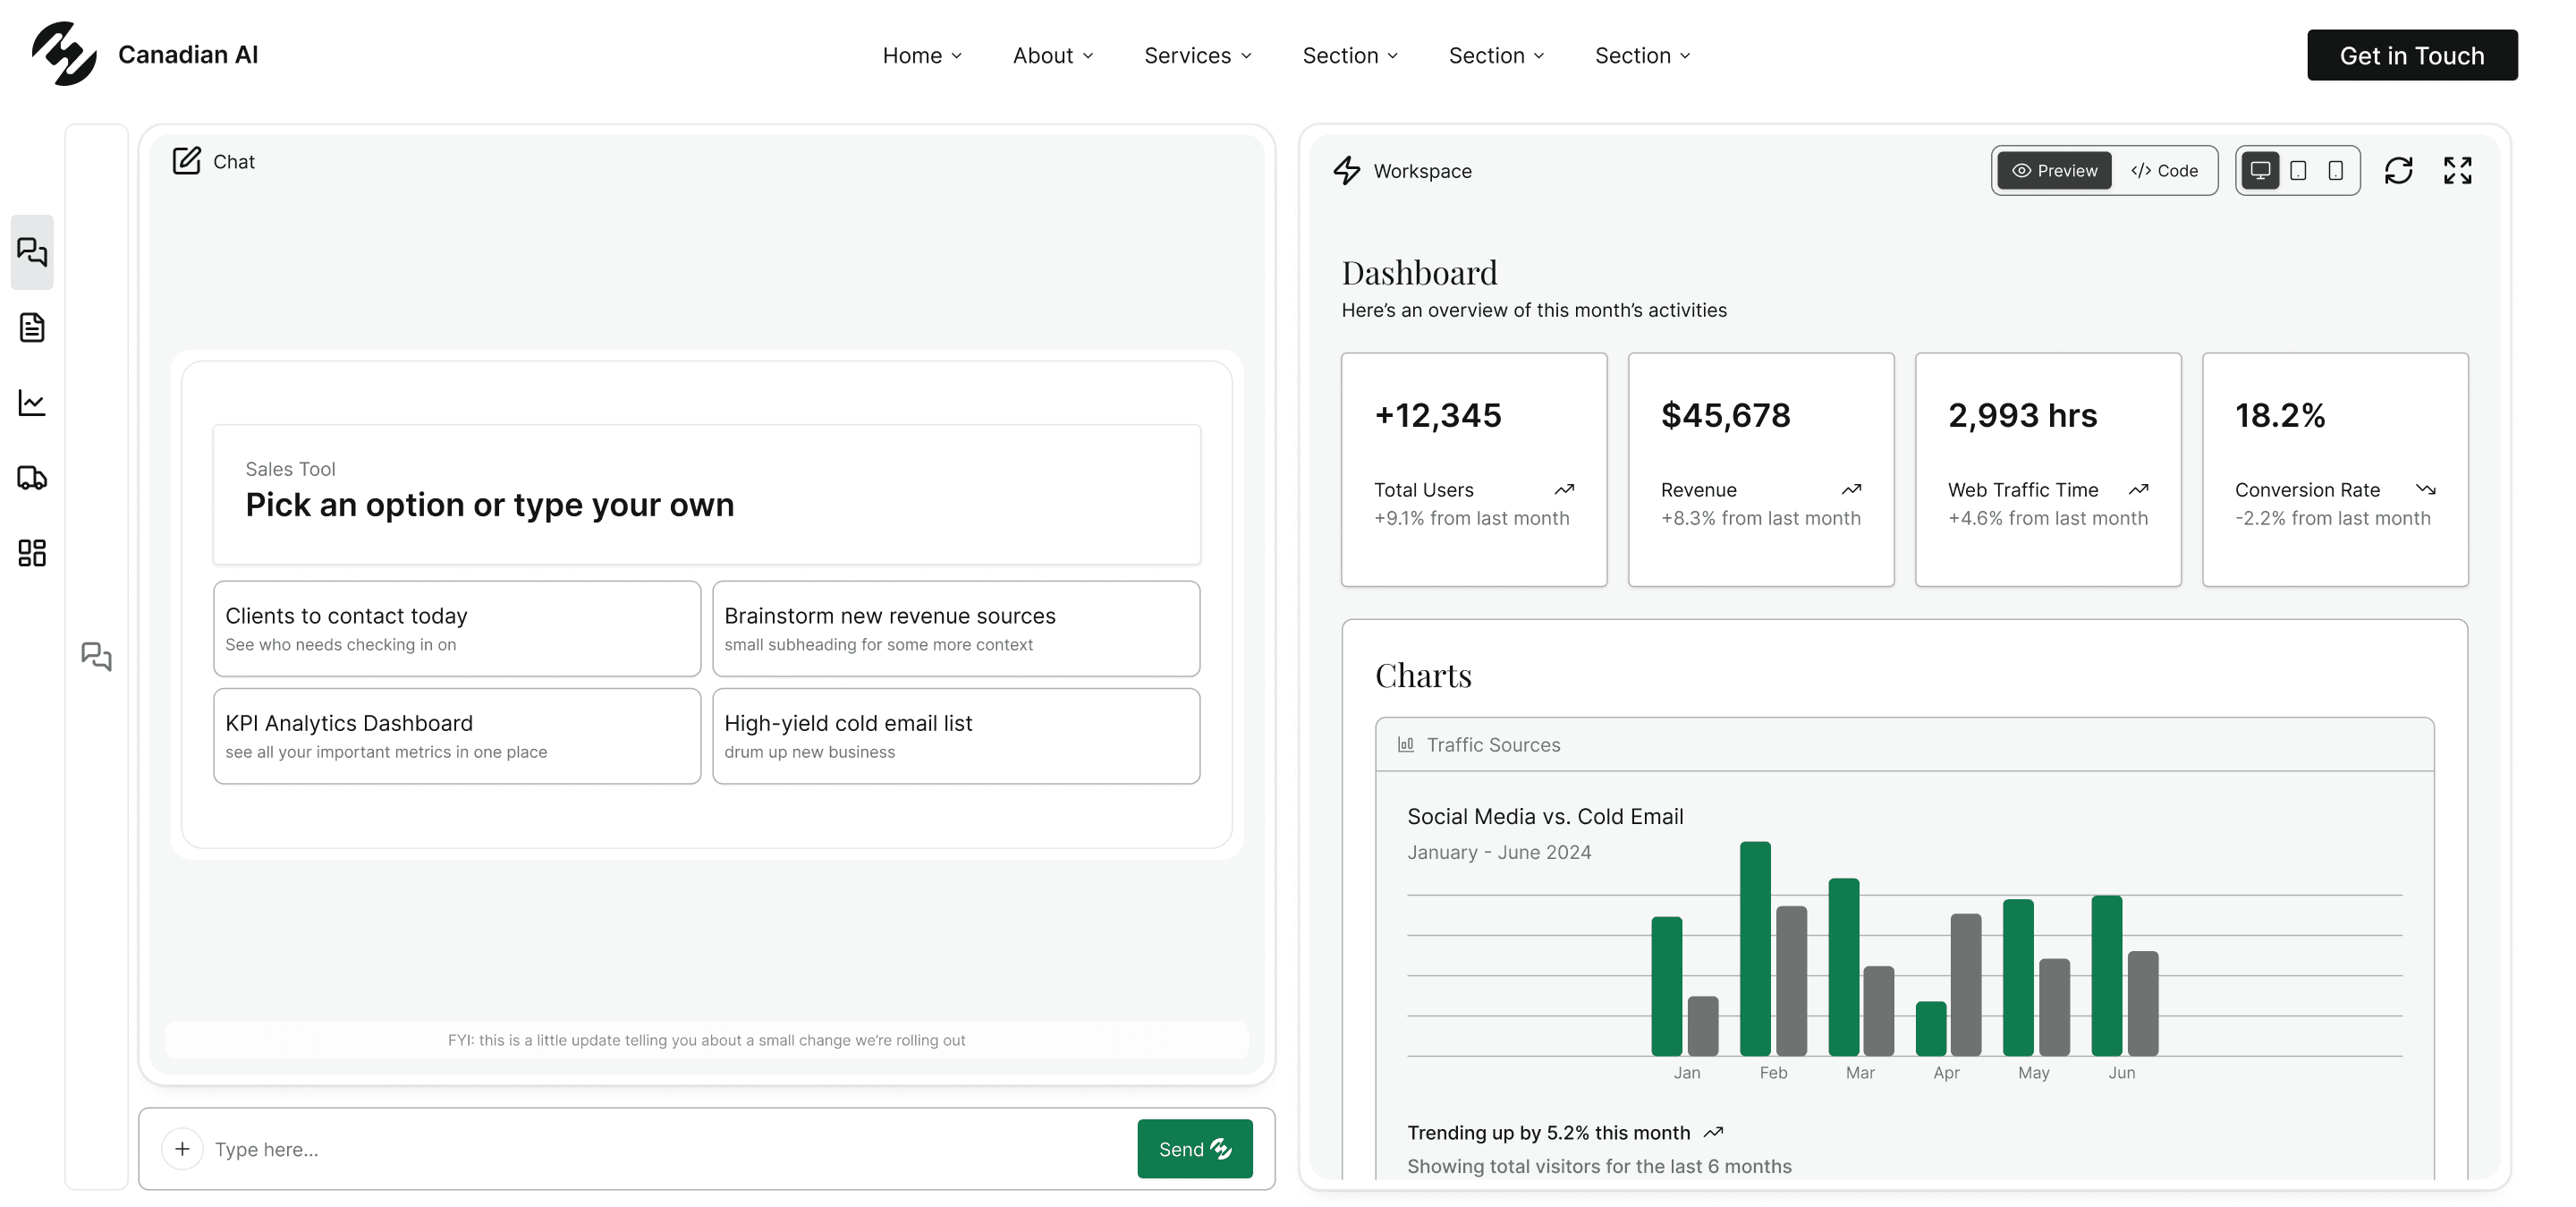
Task: Open the analytics line chart sidebar icon
Action: tap(32, 403)
